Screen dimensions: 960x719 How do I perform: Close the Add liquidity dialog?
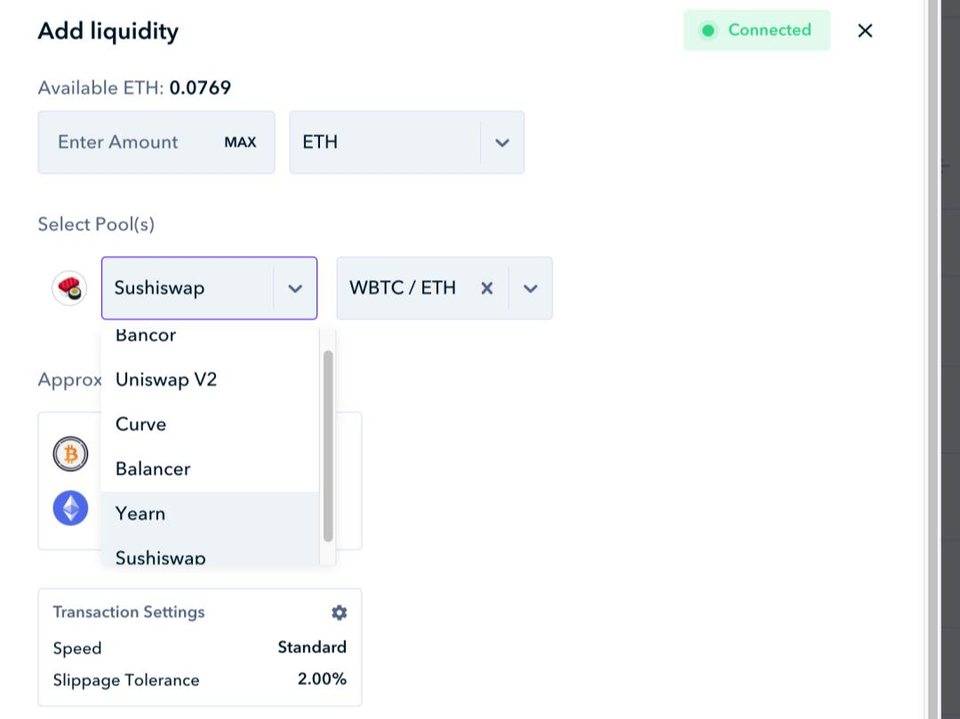(865, 31)
